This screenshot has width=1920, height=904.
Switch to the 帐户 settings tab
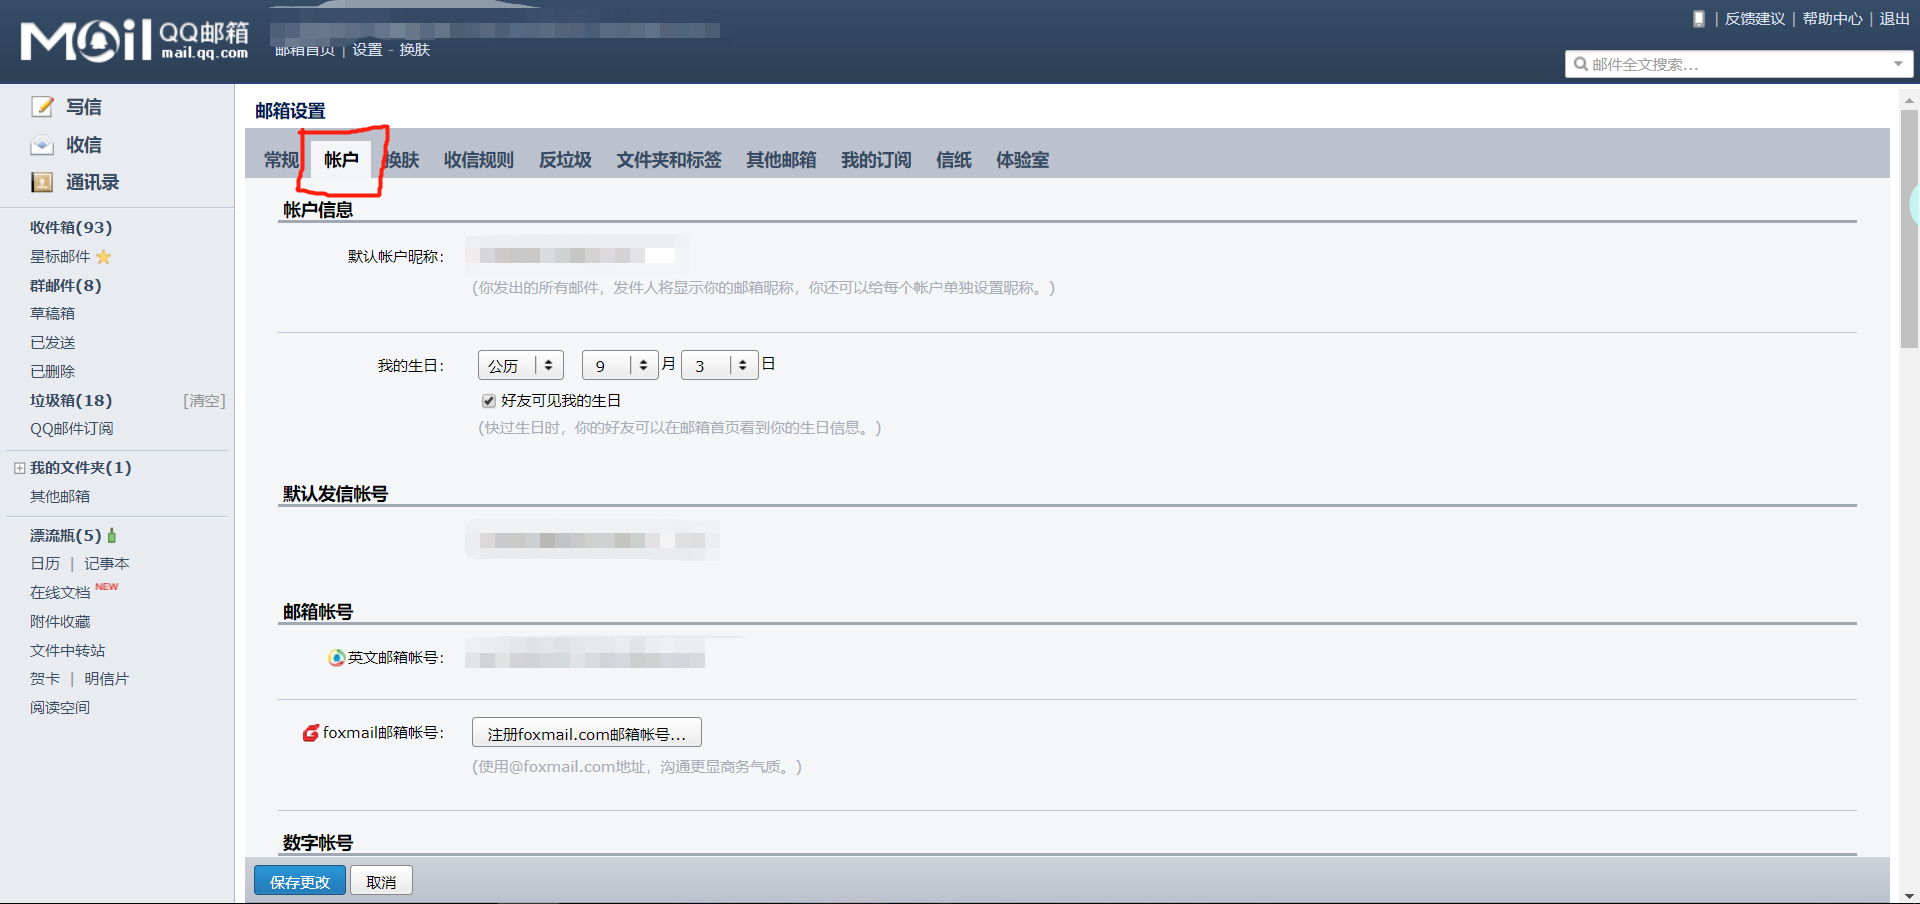[x=341, y=160]
